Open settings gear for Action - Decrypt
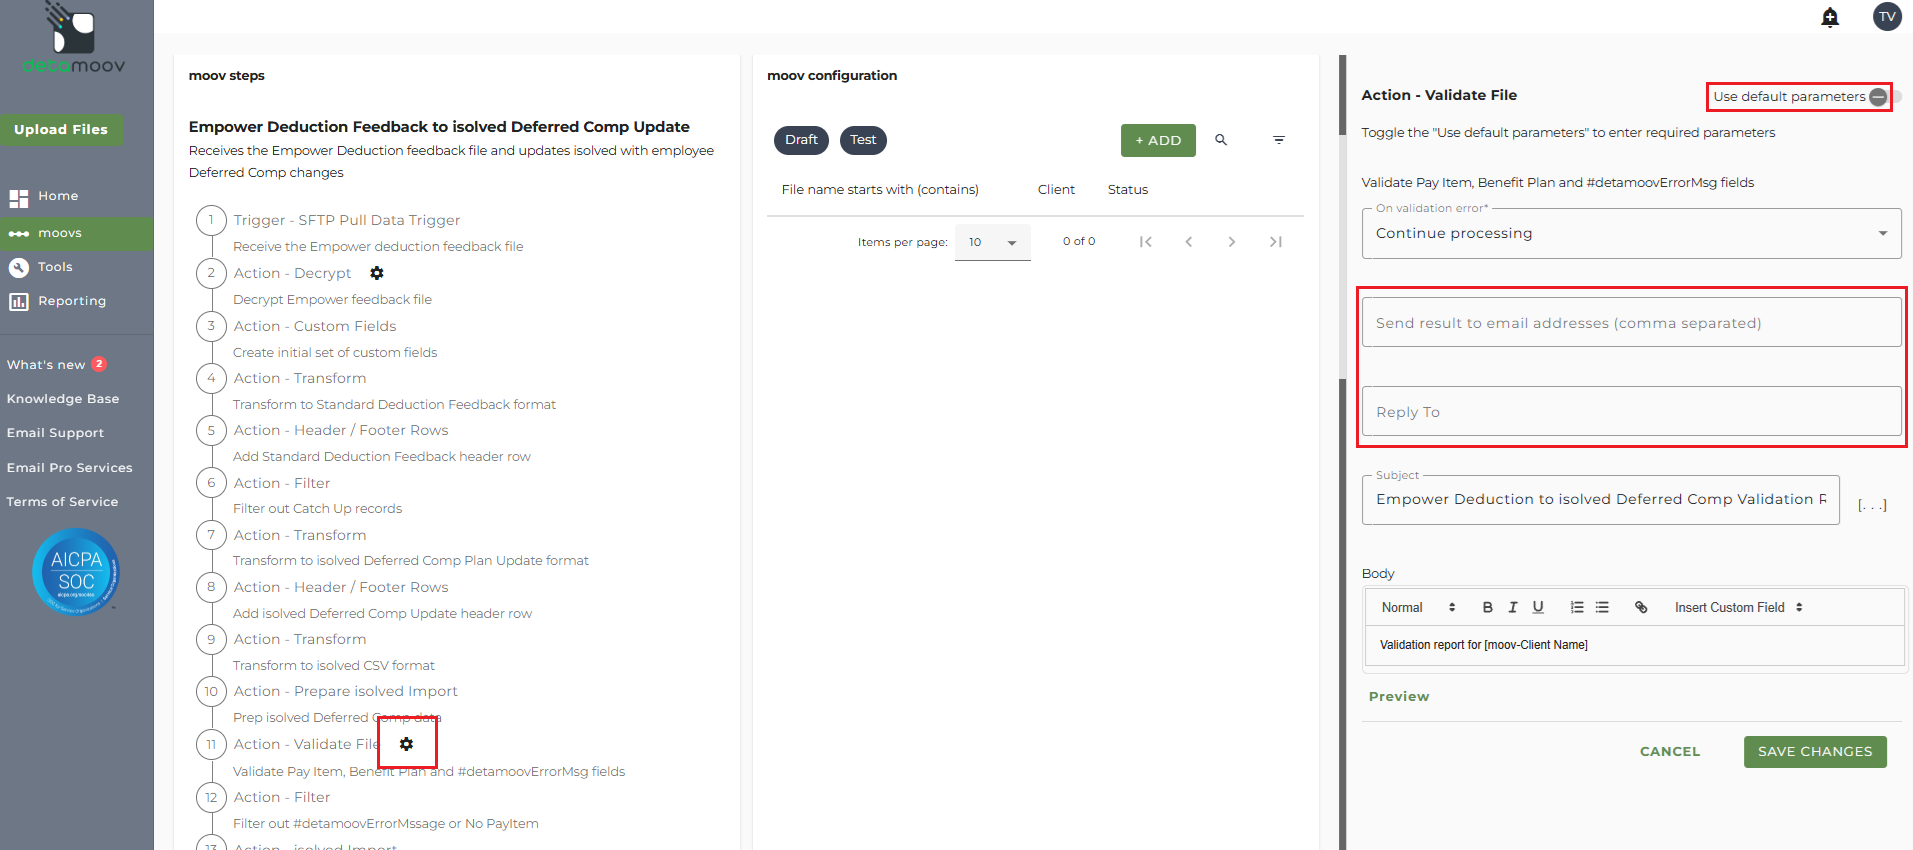Viewport: 1913px width, 850px height. tap(377, 273)
